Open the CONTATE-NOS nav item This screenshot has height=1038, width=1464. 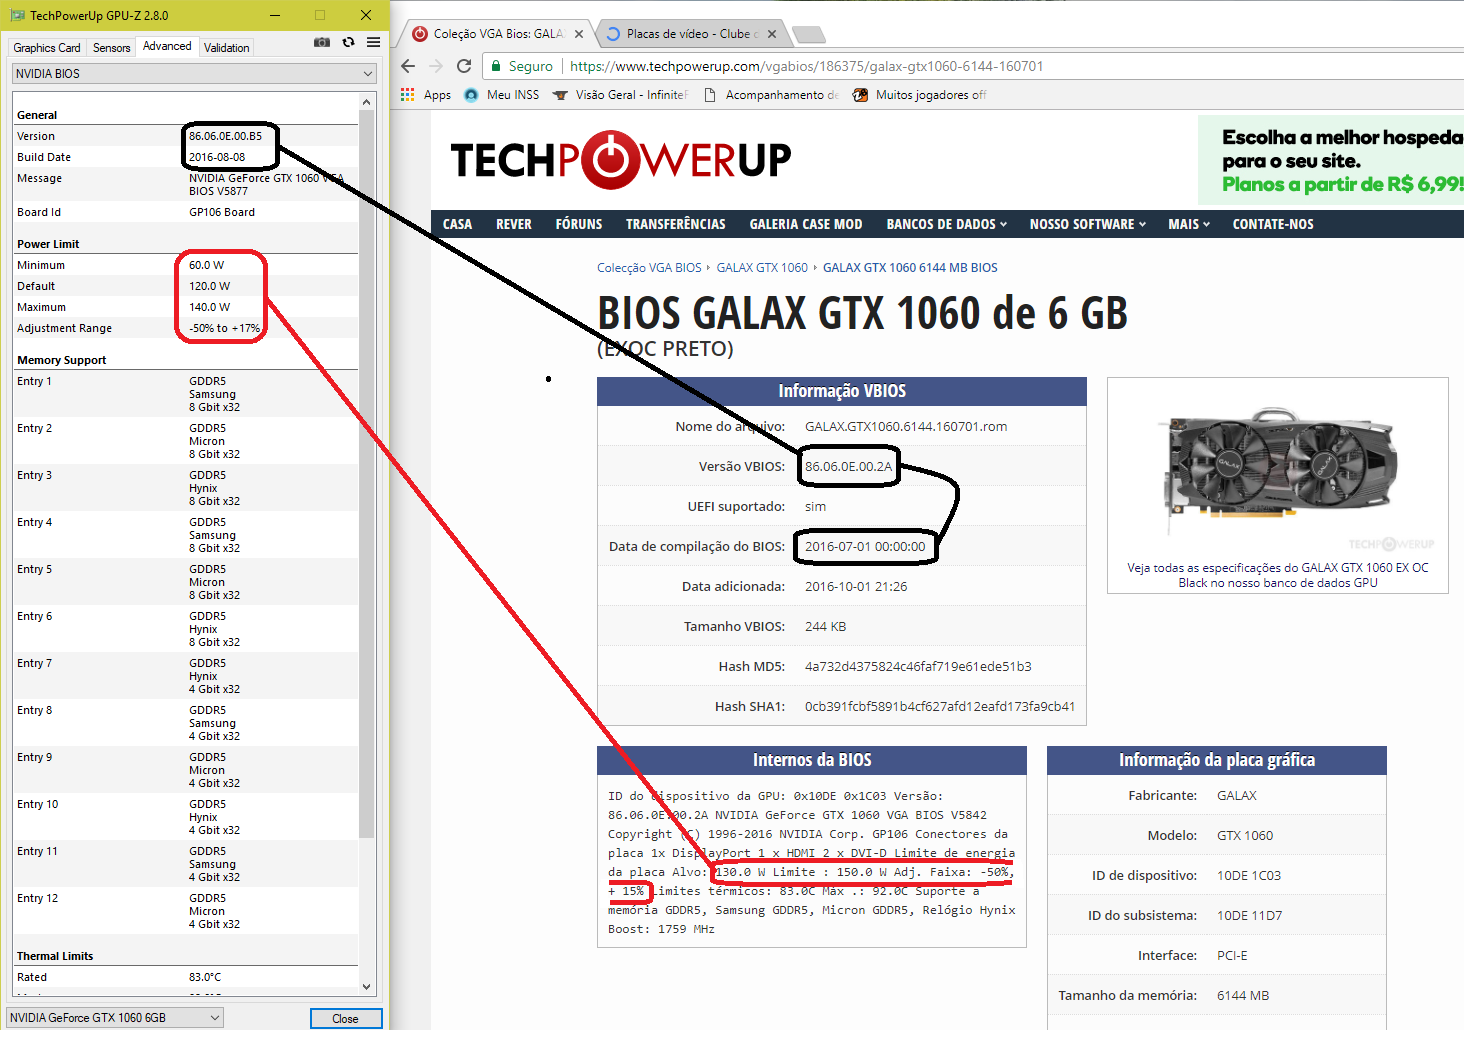pyautogui.click(x=1273, y=224)
